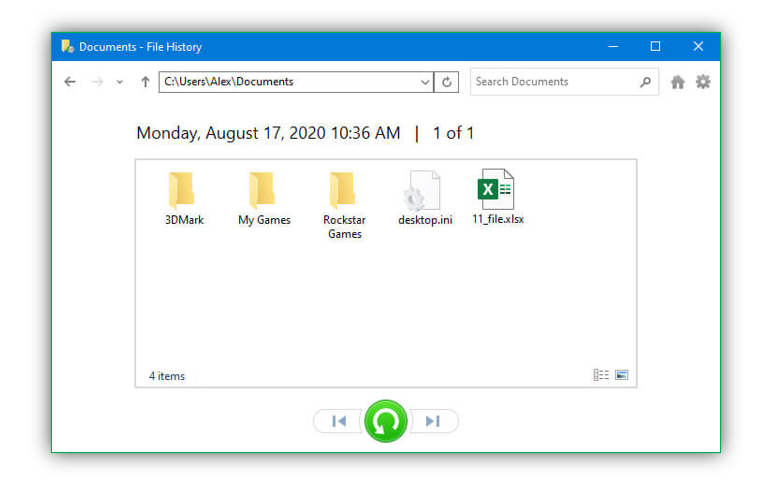The width and height of the screenshot is (774, 491).
Task: Go to File History home
Action: coord(678,82)
